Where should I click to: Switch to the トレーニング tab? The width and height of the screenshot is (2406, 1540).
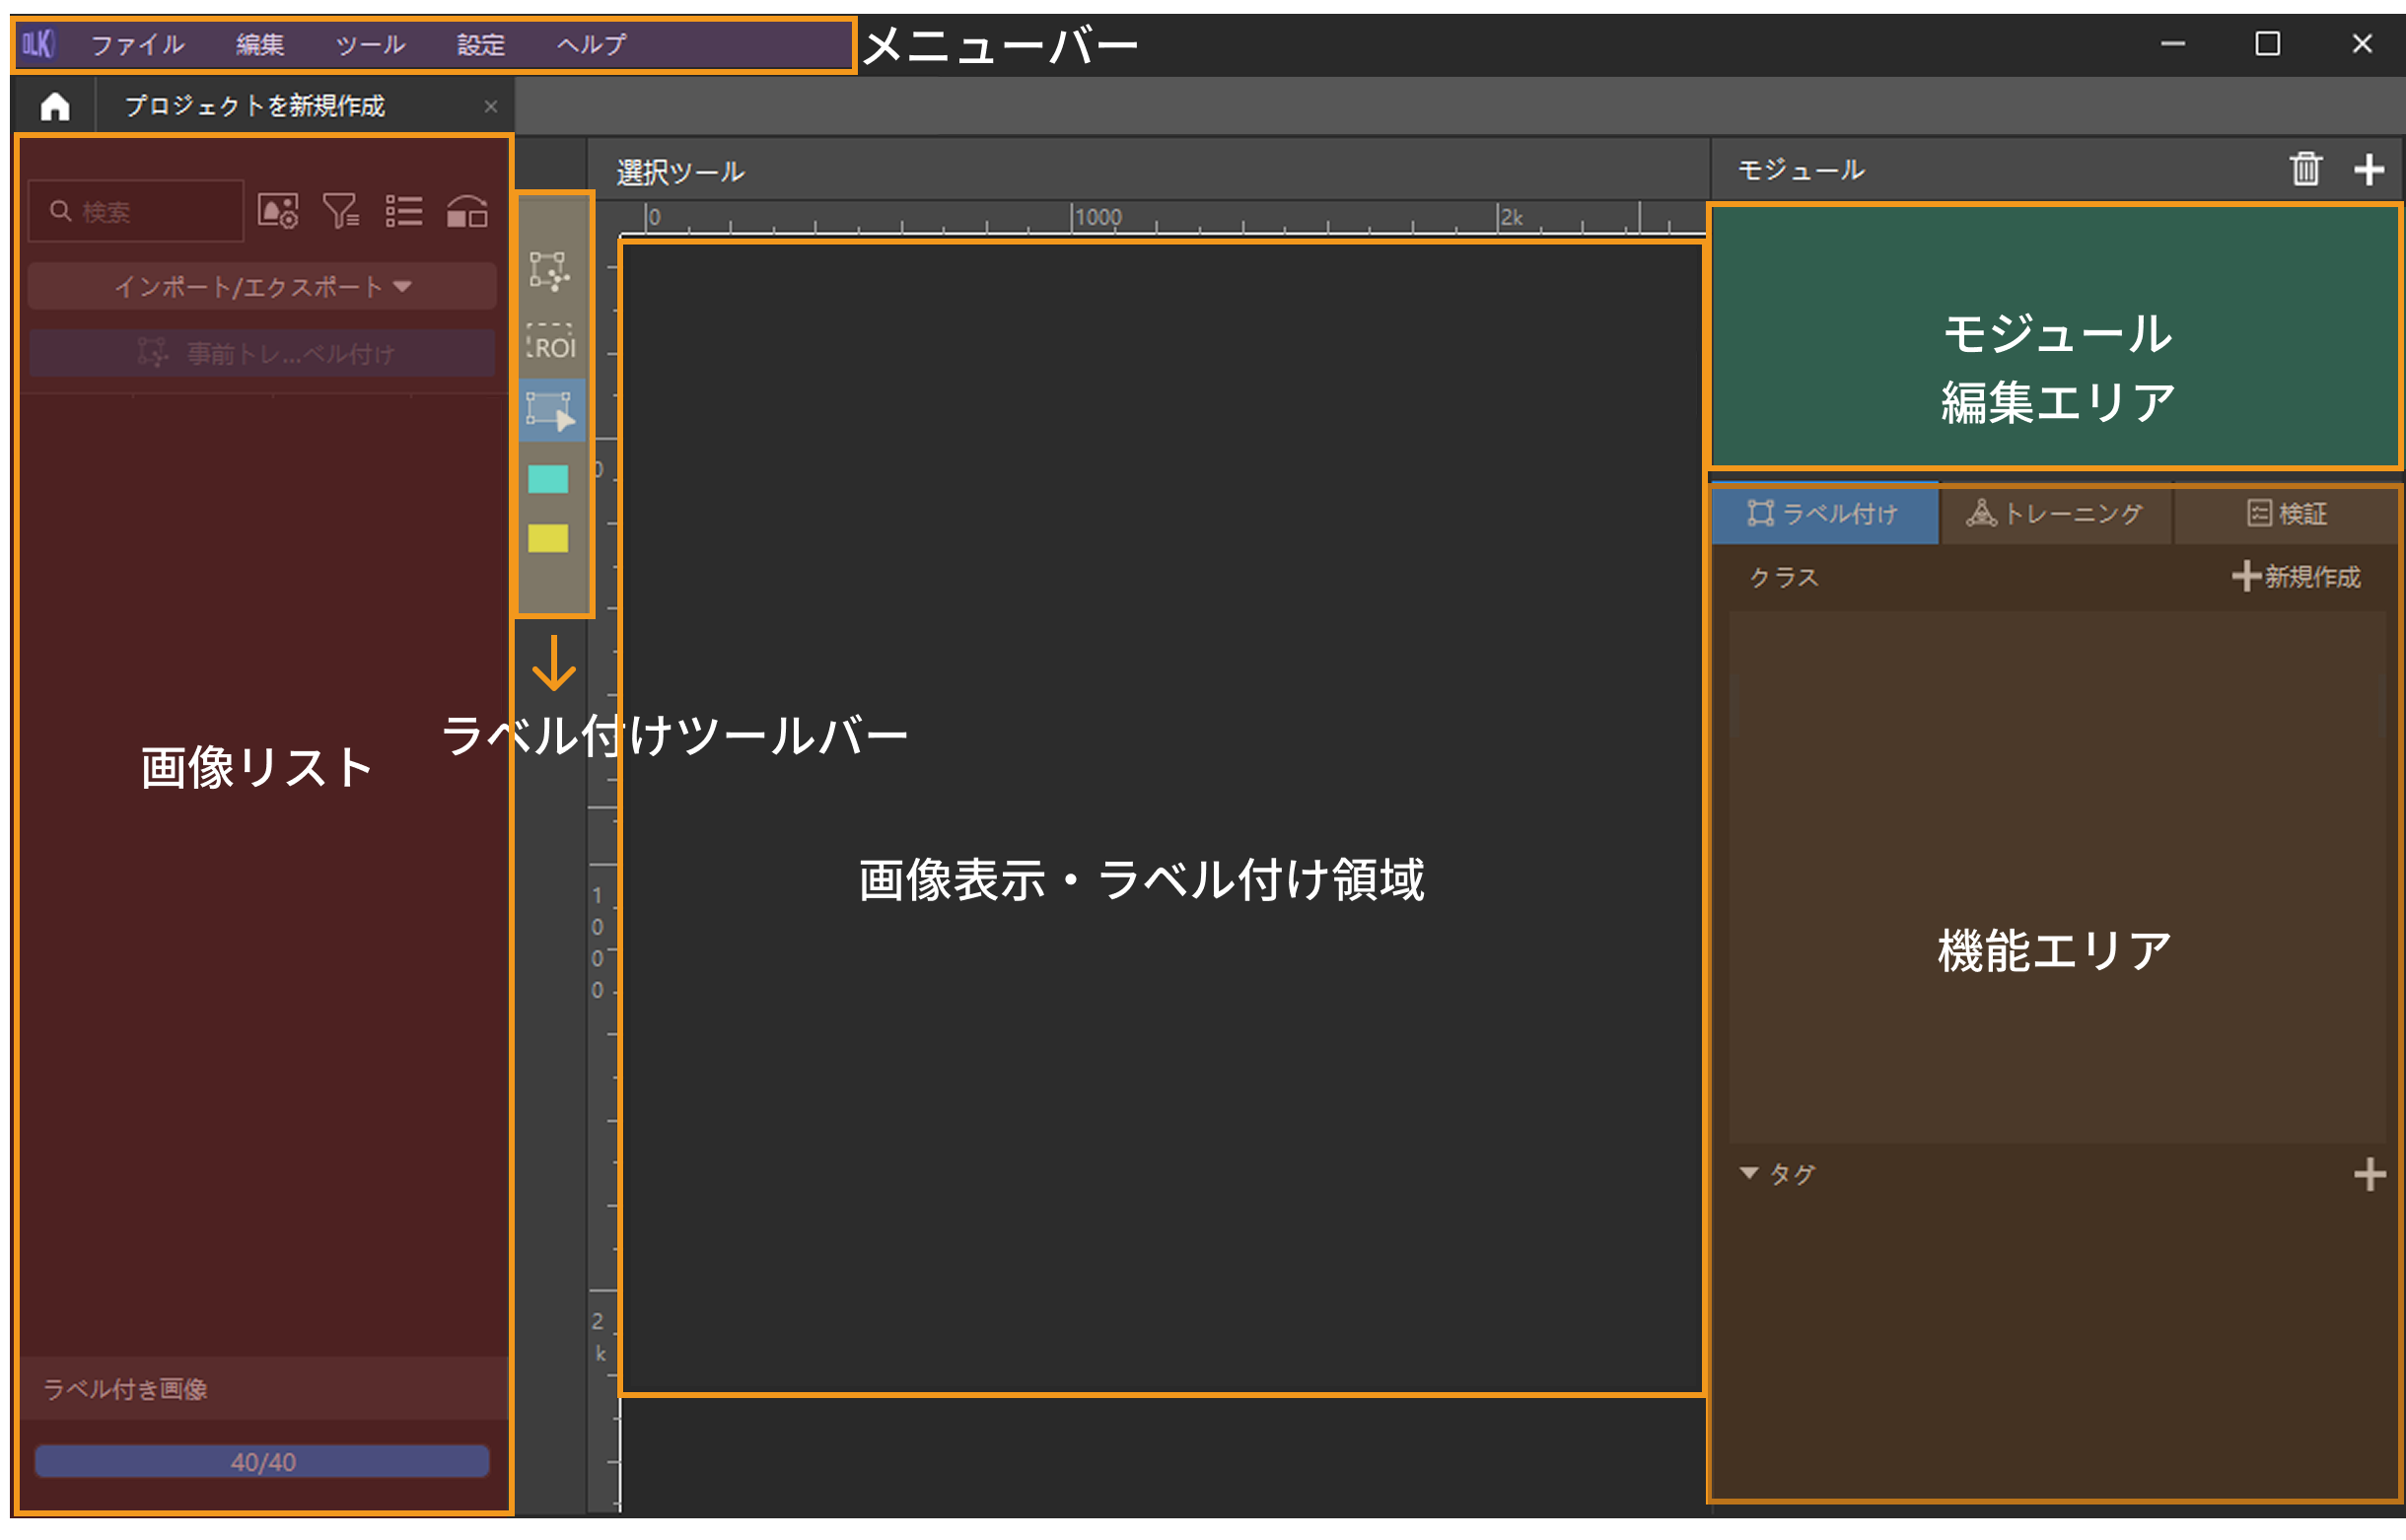pos(2054,514)
